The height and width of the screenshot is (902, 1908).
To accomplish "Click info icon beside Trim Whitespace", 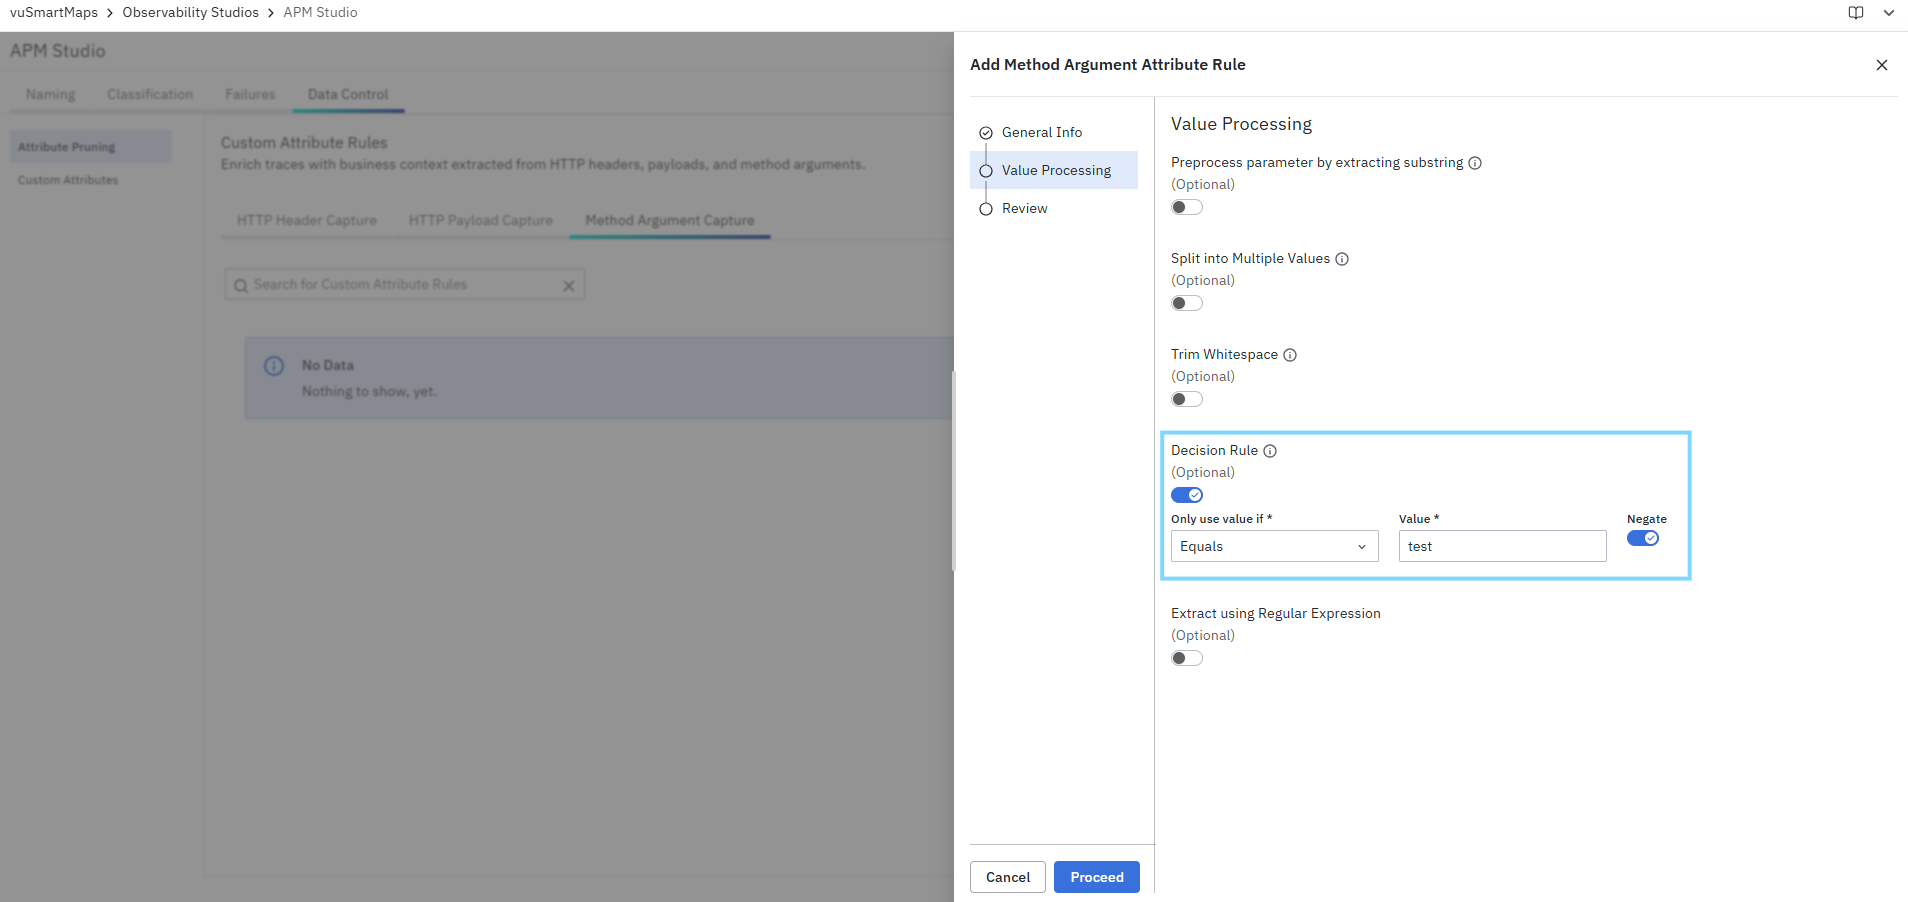I will click(1290, 355).
